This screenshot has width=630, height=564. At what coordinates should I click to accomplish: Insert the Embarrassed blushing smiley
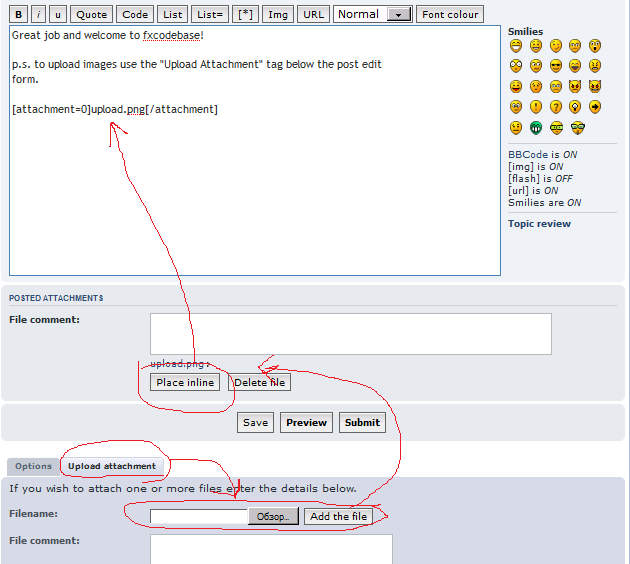pos(536,86)
